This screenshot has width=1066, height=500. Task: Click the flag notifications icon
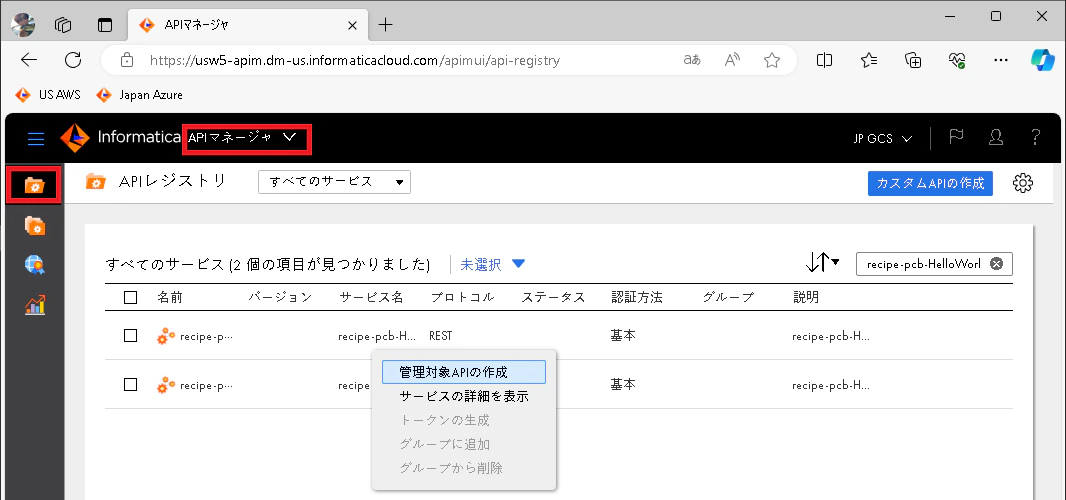956,137
